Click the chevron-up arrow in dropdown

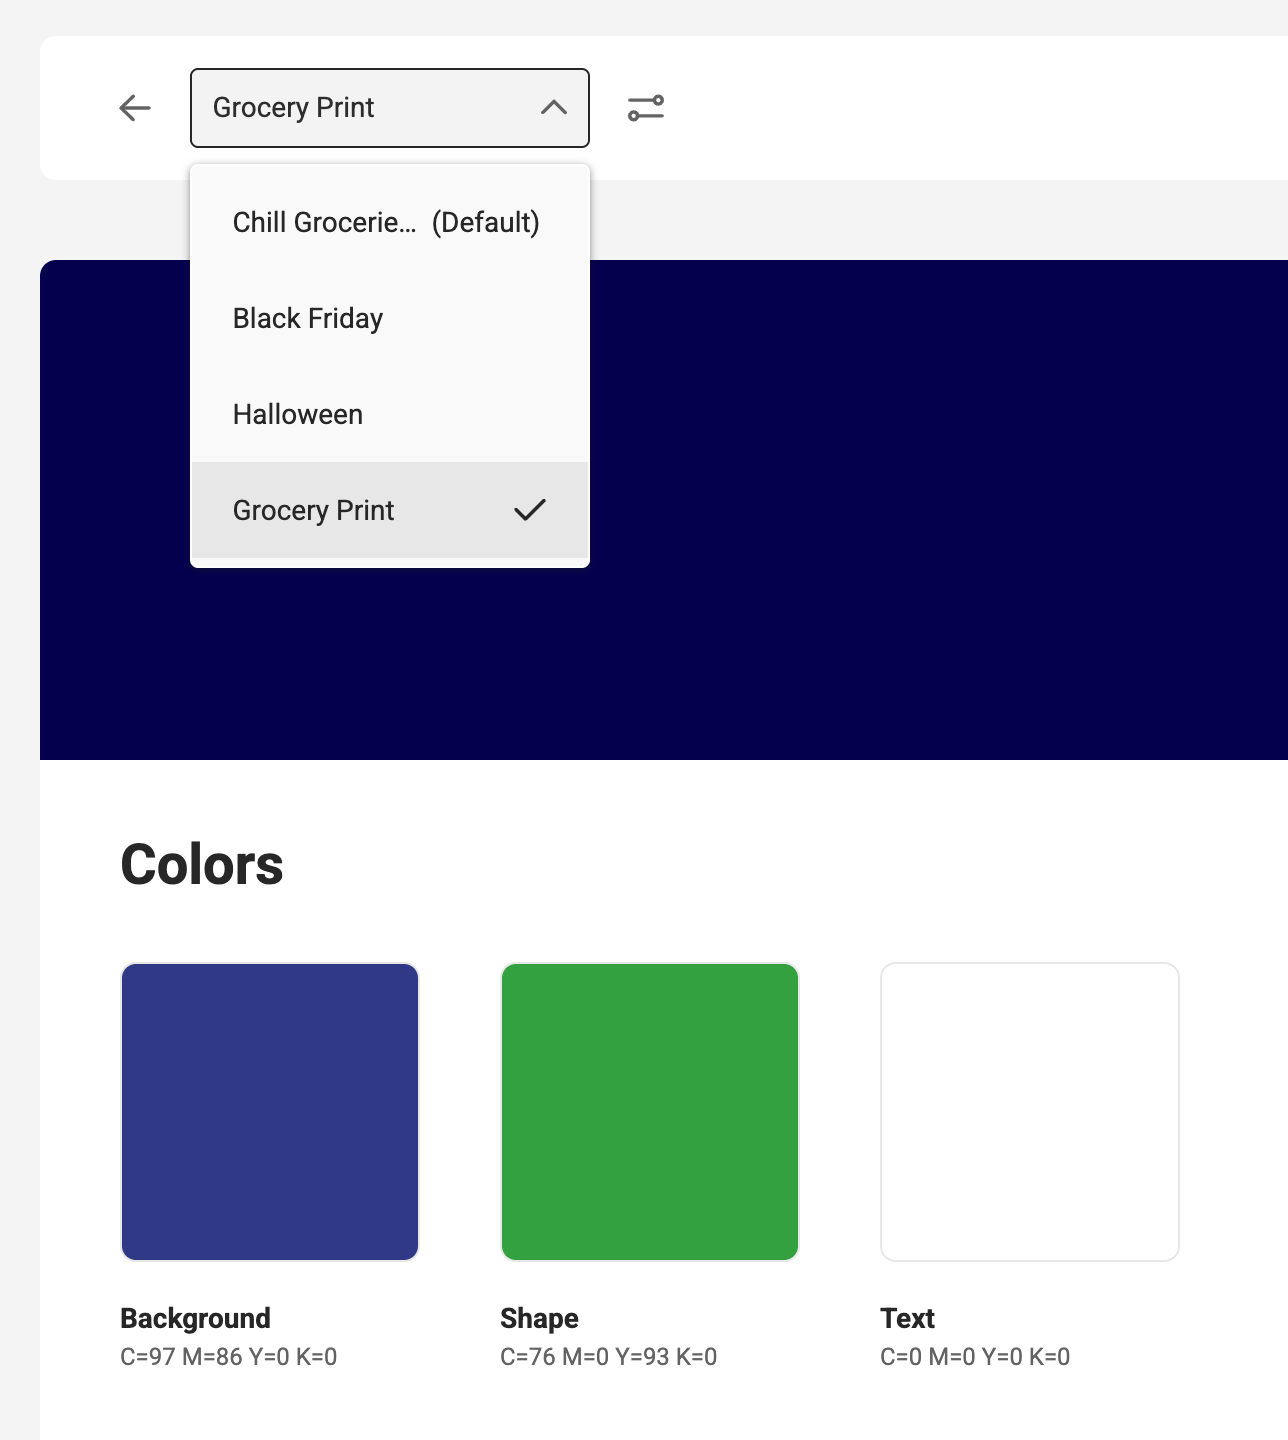point(554,108)
